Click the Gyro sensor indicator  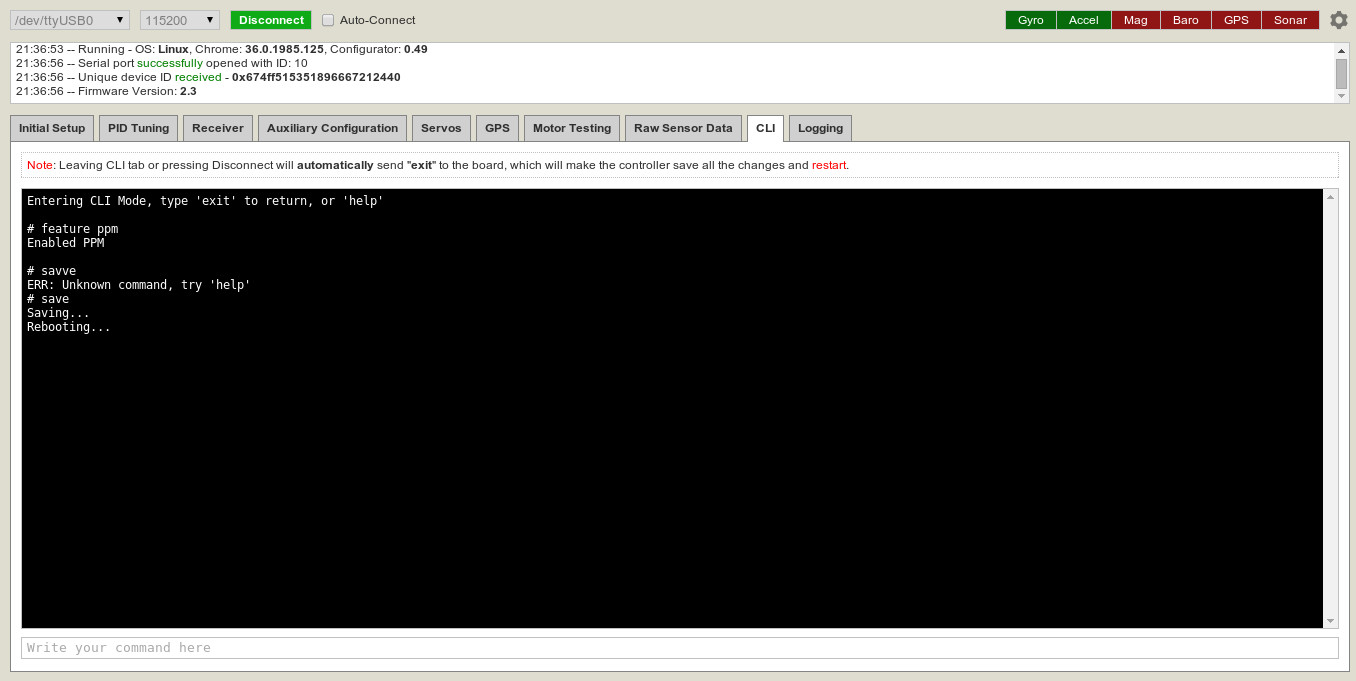(x=1031, y=20)
